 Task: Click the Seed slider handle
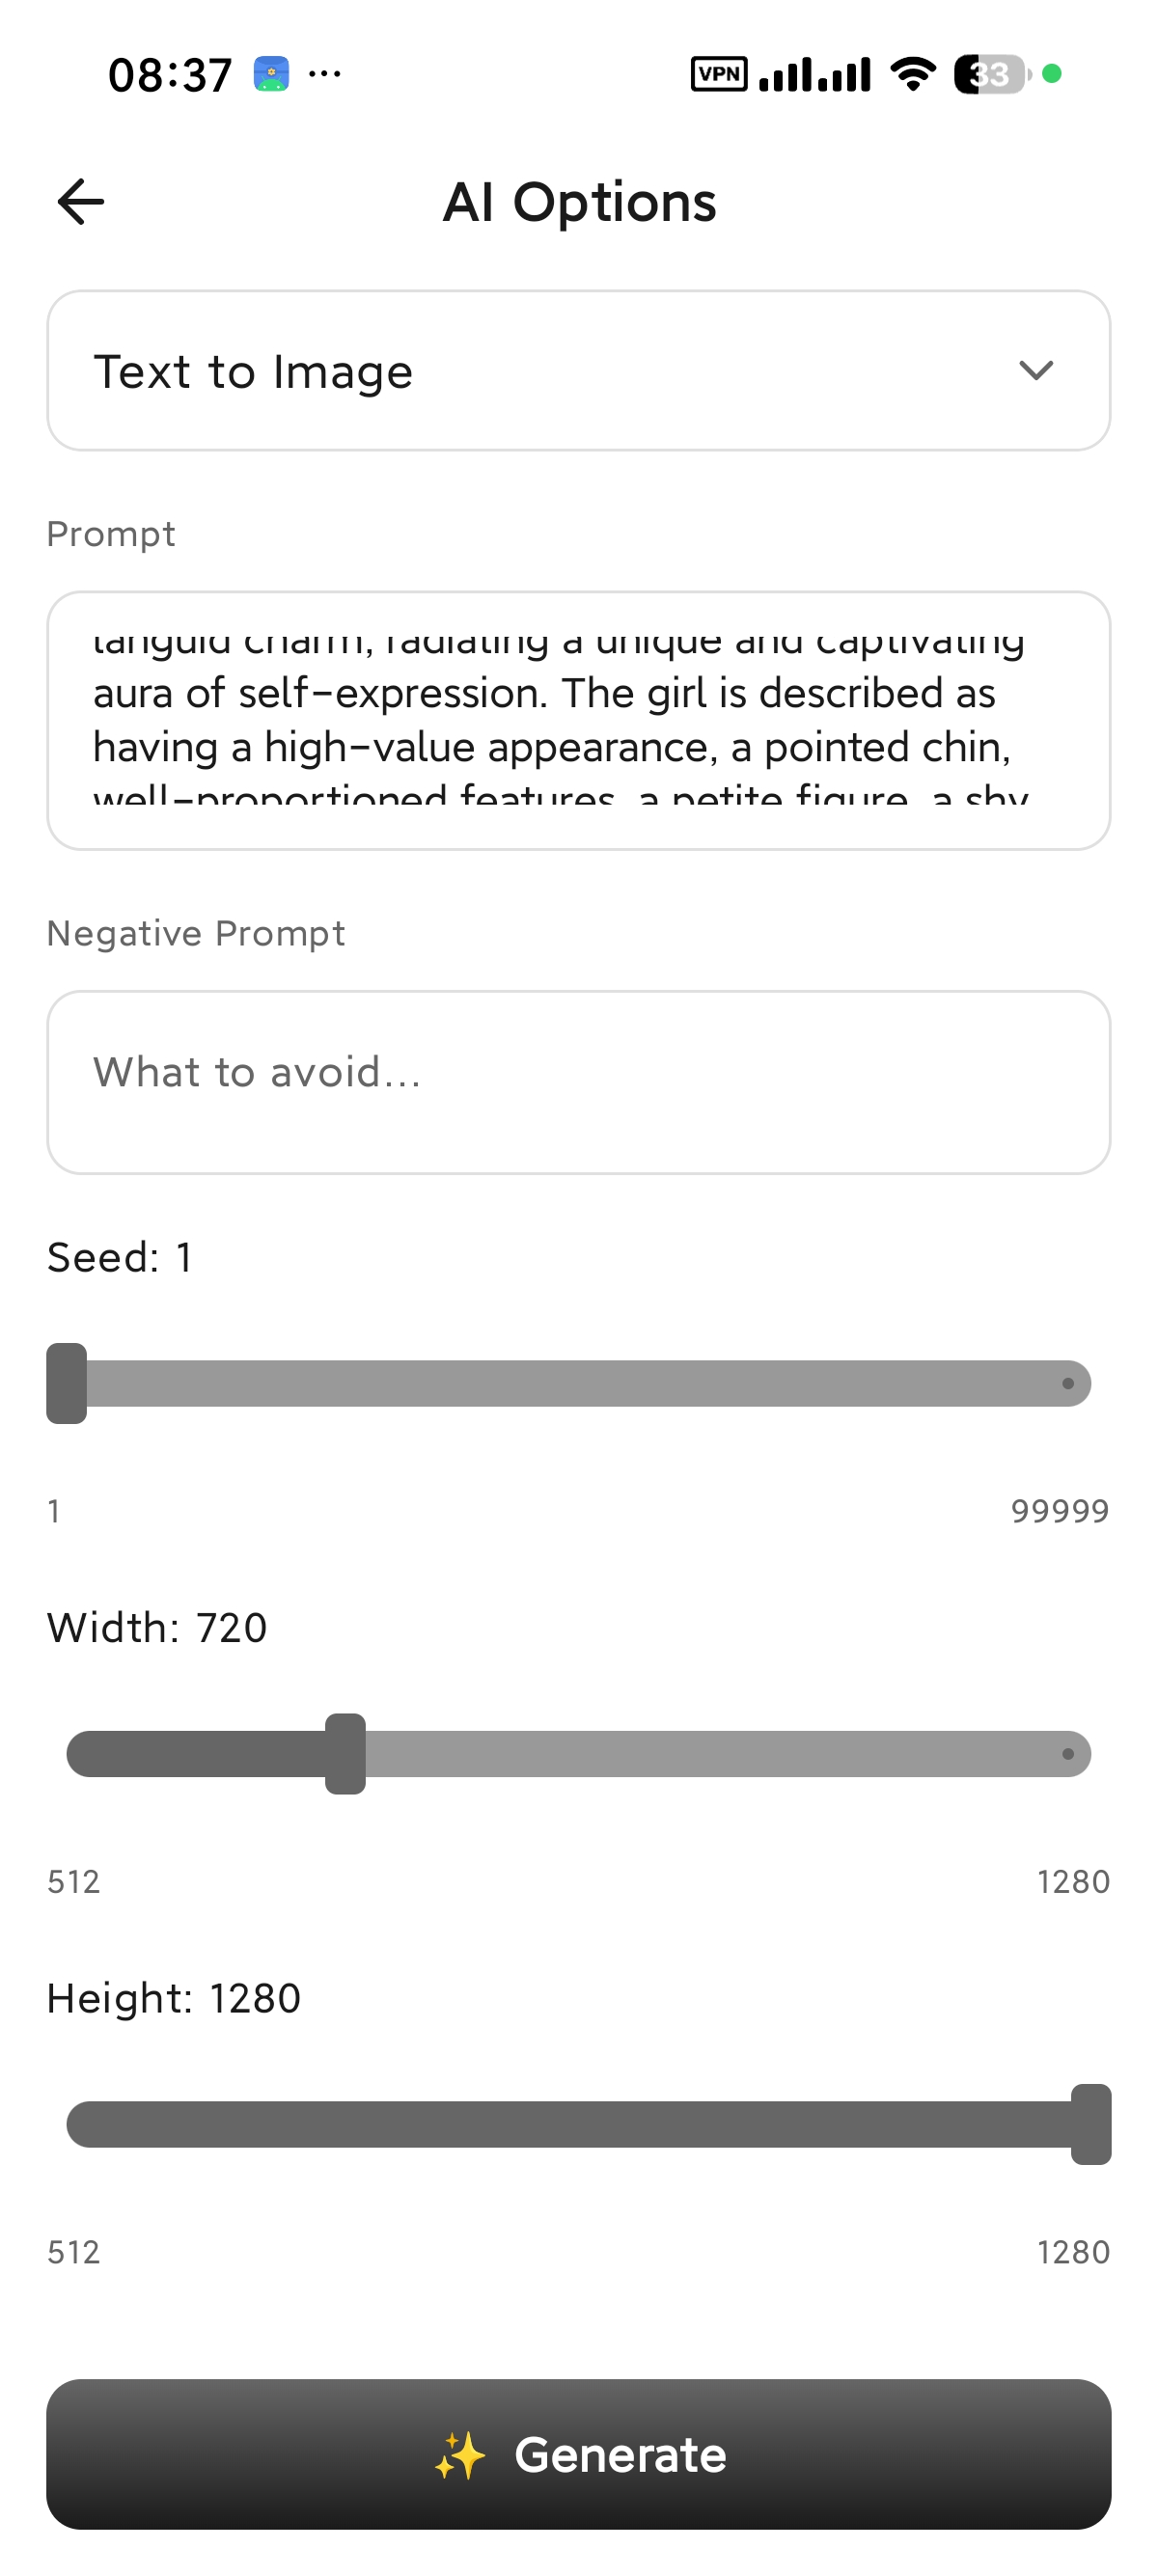66,1383
